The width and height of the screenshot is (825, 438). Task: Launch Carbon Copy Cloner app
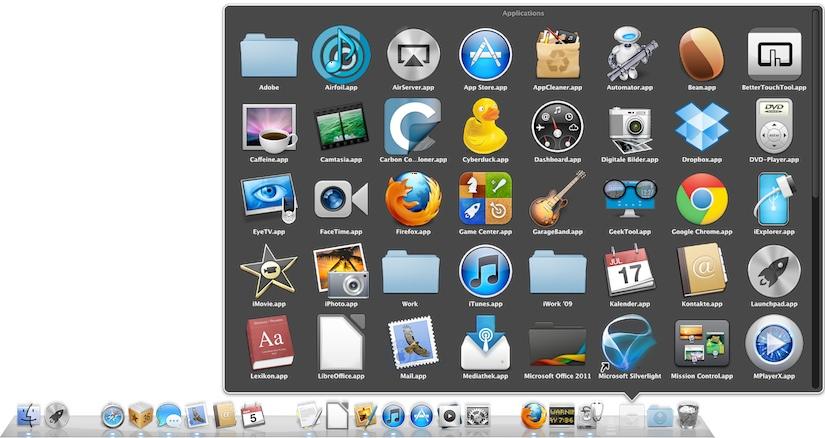(413, 127)
